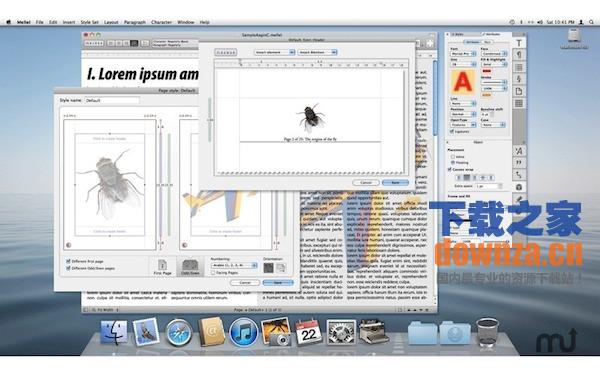
Task: Open Safari from the Dock
Action: click(179, 333)
